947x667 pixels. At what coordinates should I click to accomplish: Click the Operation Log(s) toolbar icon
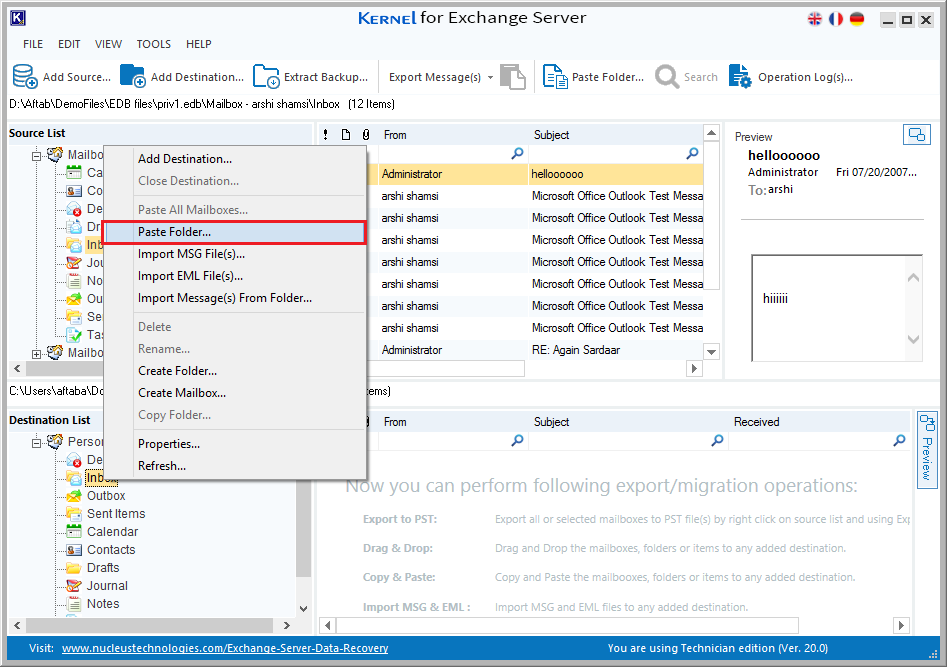(x=740, y=77)
